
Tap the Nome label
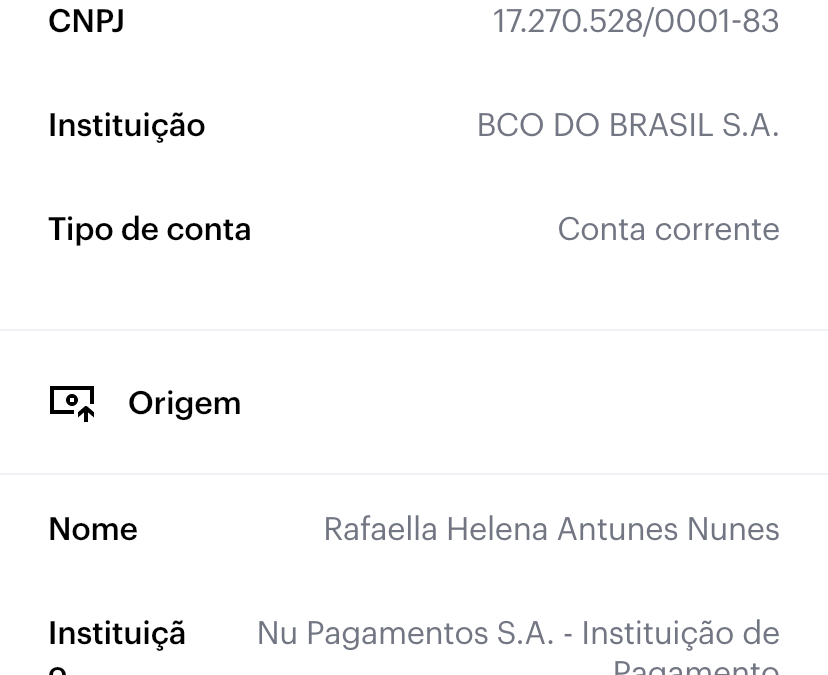(93, 529)
